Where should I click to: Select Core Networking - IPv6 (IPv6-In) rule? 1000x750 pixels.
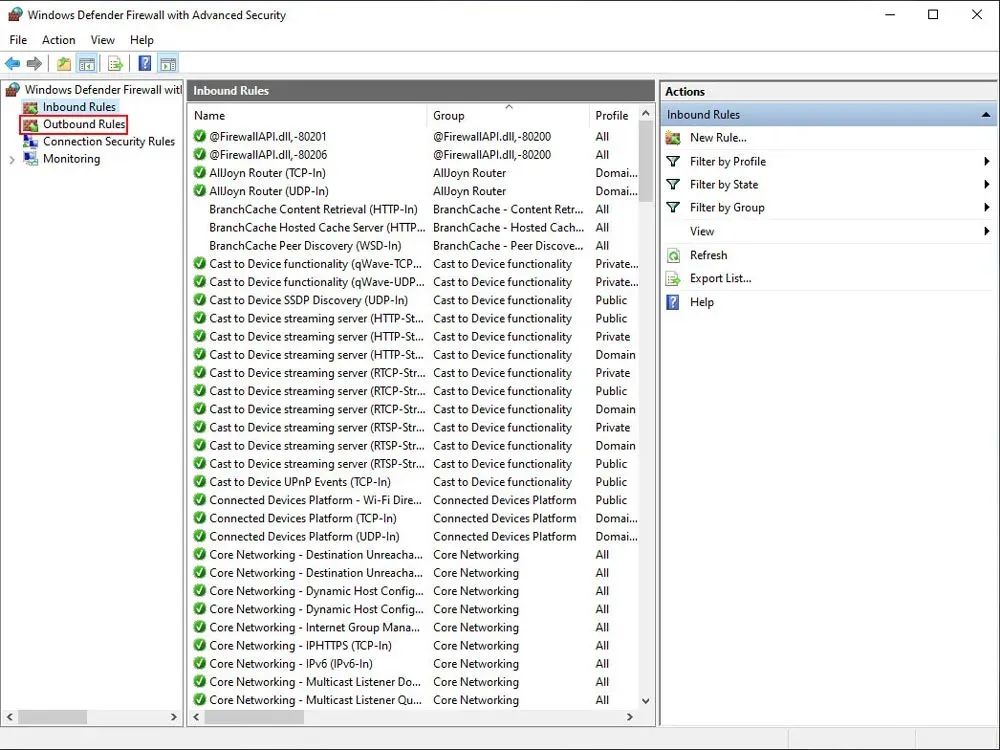(x=291, y=664)
